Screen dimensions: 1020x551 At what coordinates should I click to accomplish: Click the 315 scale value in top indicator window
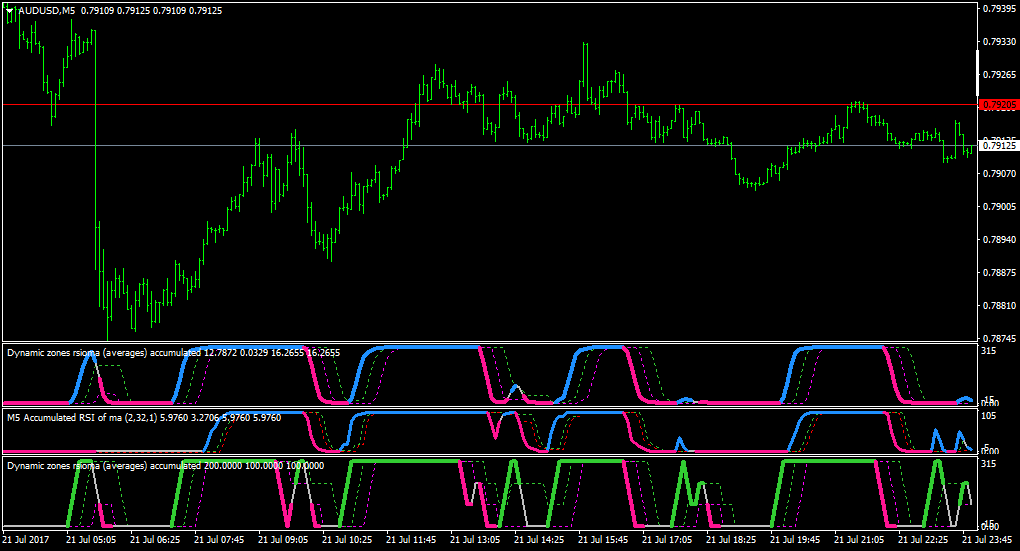(989, 351)
